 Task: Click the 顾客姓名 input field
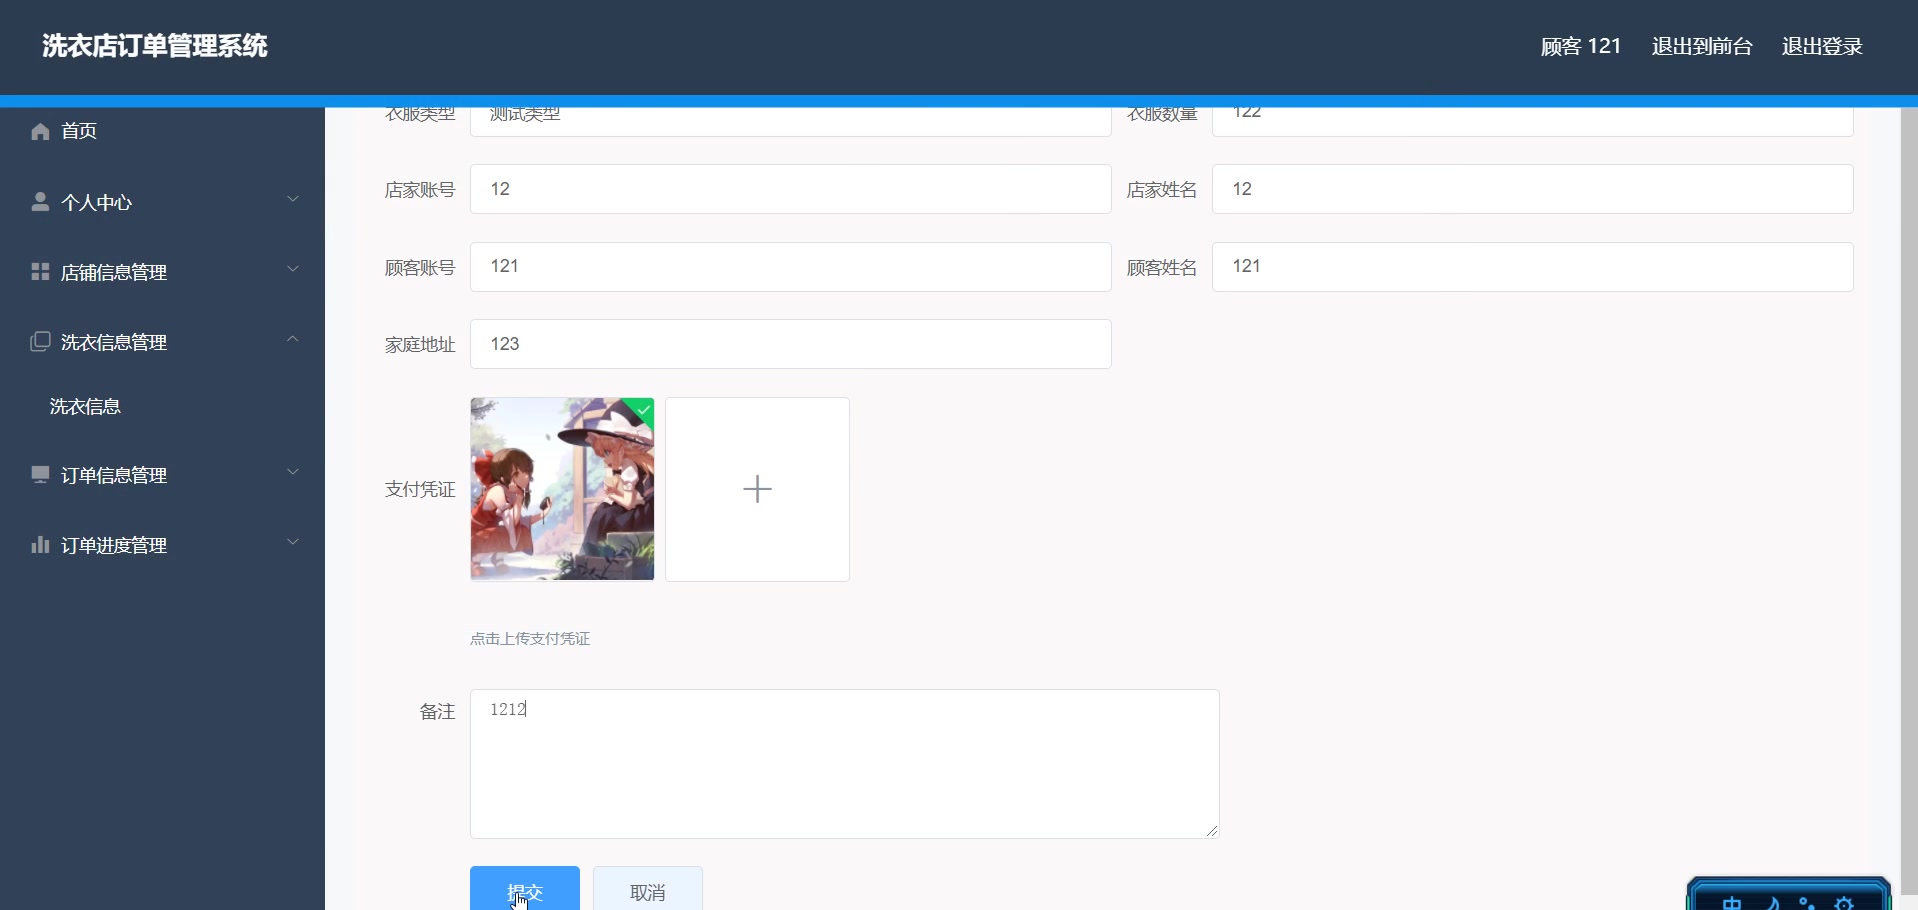(x=1533, y=267)
